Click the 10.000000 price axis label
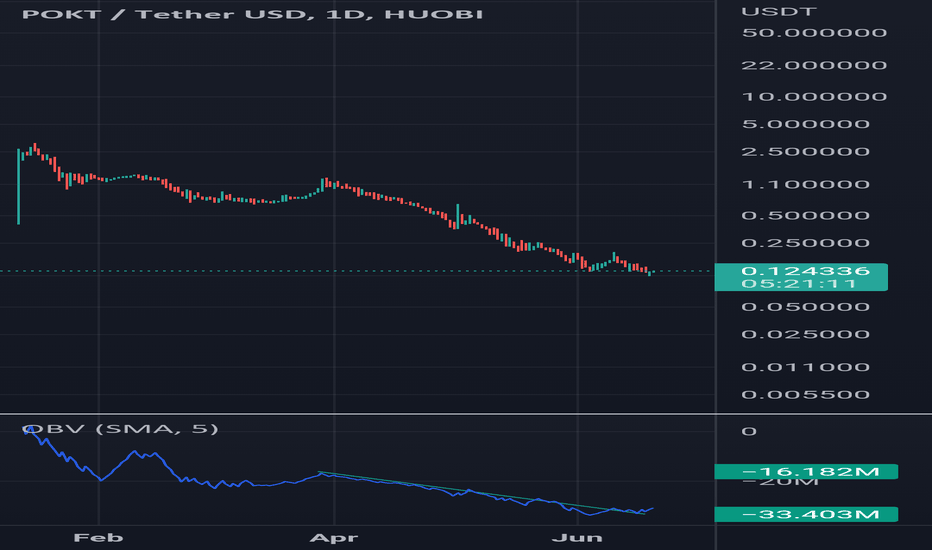 (x=814, y=96)
